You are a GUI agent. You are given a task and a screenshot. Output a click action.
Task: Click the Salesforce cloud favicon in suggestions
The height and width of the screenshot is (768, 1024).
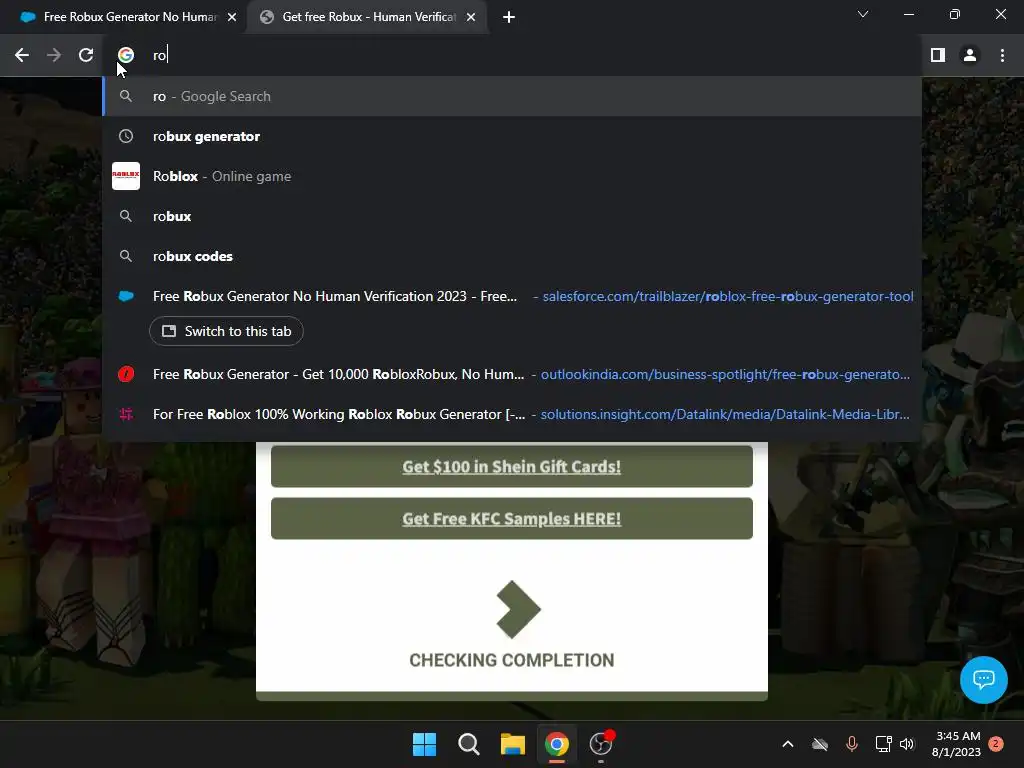[126, 296]
